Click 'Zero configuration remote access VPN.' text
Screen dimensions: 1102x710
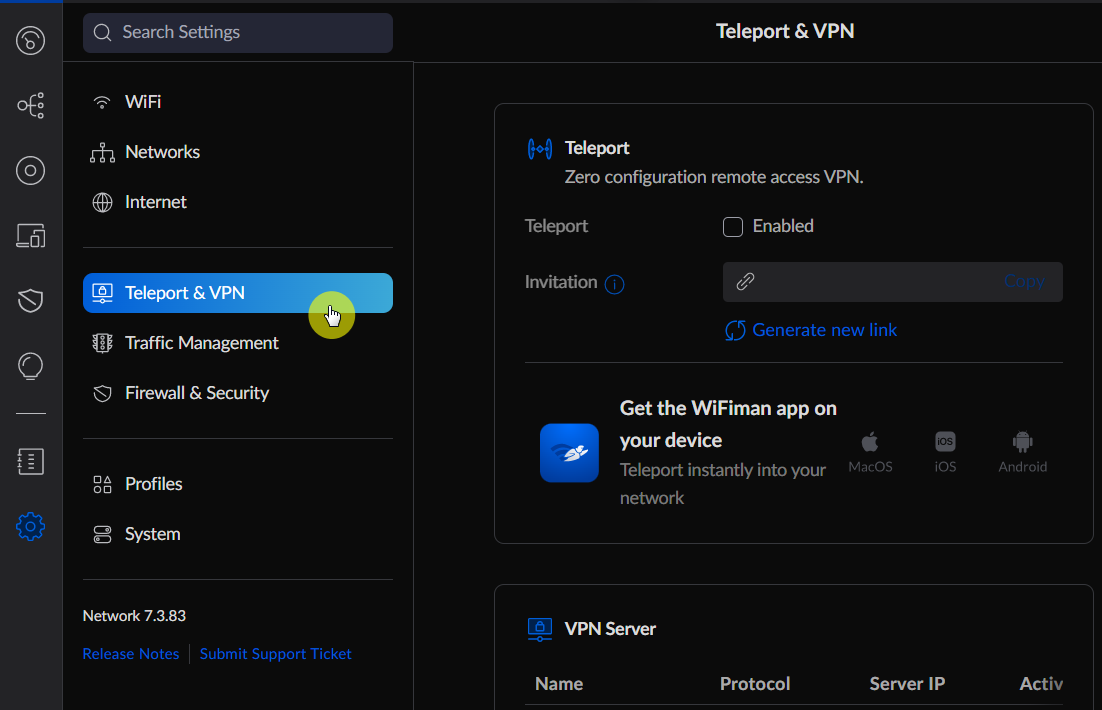[714, 177]
